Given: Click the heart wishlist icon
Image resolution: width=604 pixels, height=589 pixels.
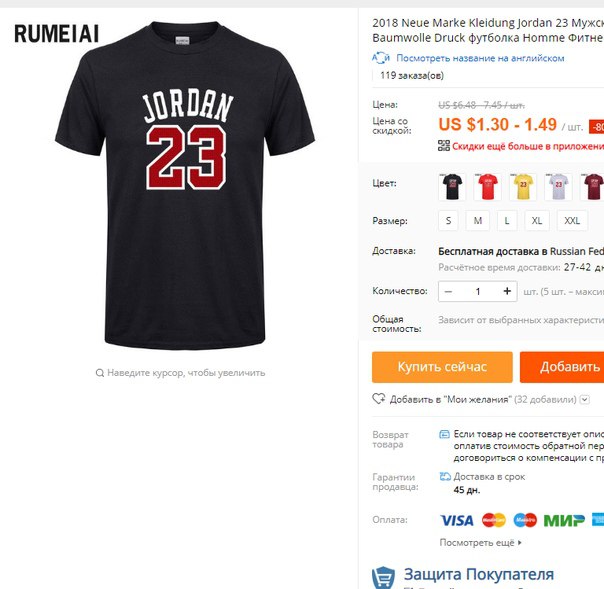Looking at the screenshot, I should [x=378, y=399].
